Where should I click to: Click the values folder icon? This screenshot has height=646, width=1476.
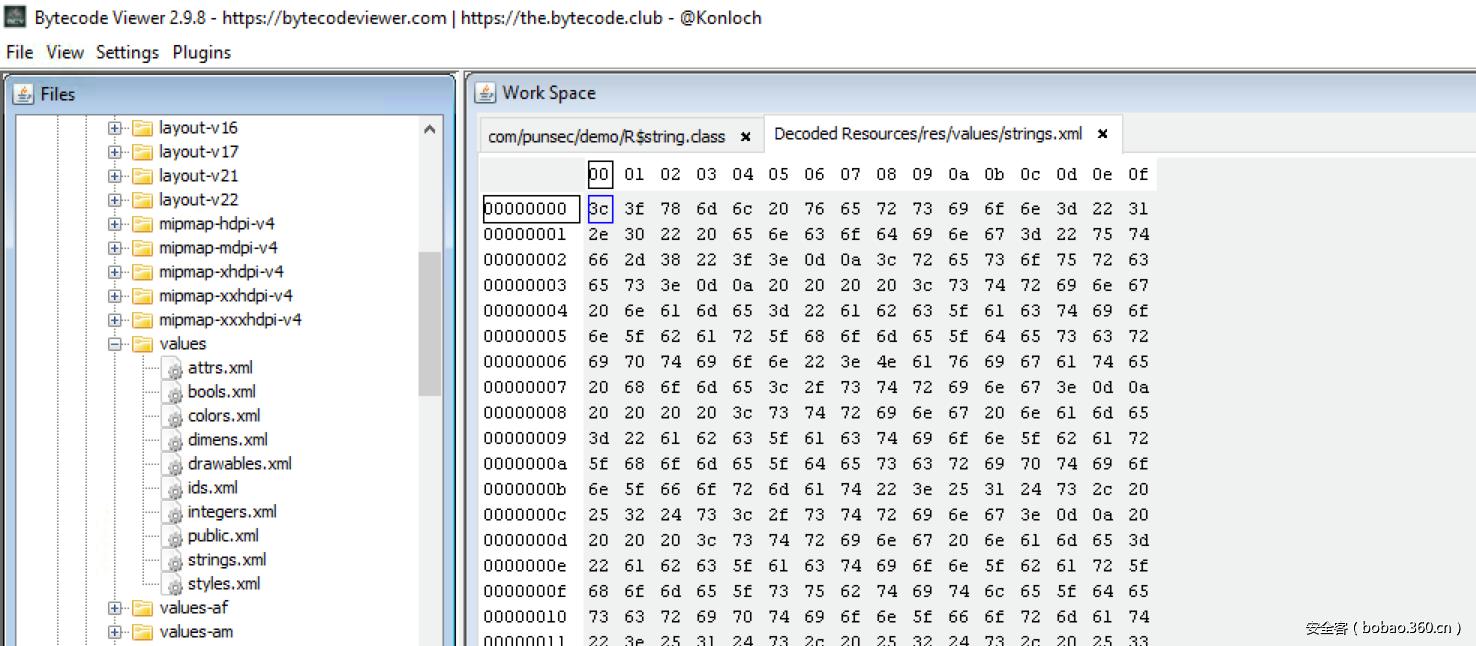point(143,344)
